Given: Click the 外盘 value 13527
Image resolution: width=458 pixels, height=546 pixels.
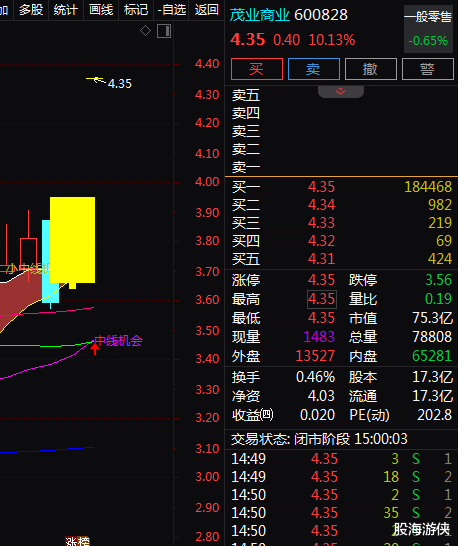Looking at the screenshot, I should [315, 356].
